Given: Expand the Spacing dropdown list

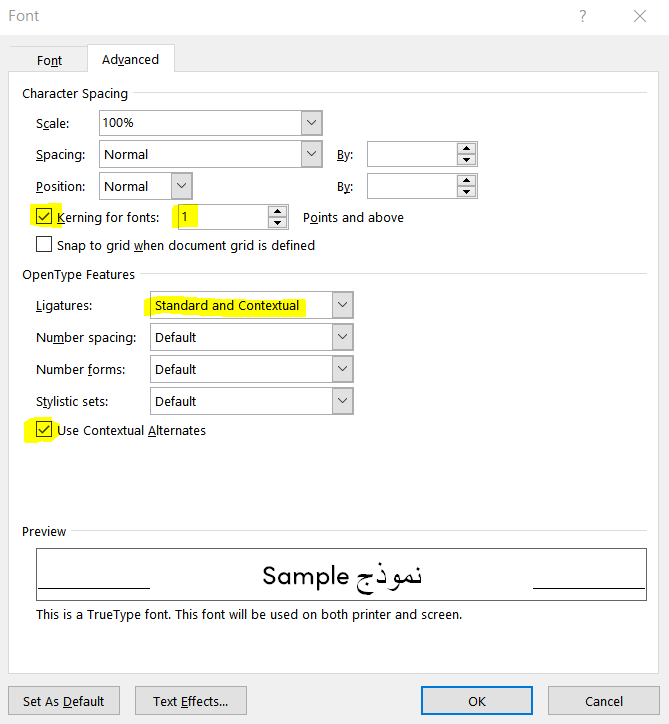Looking at the screenshot, I should [x=311, y=154].
